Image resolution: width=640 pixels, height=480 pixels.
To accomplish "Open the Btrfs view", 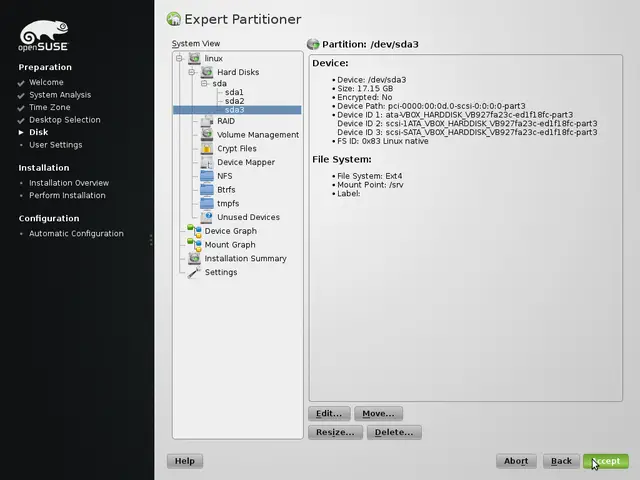I will pos(226,190).
